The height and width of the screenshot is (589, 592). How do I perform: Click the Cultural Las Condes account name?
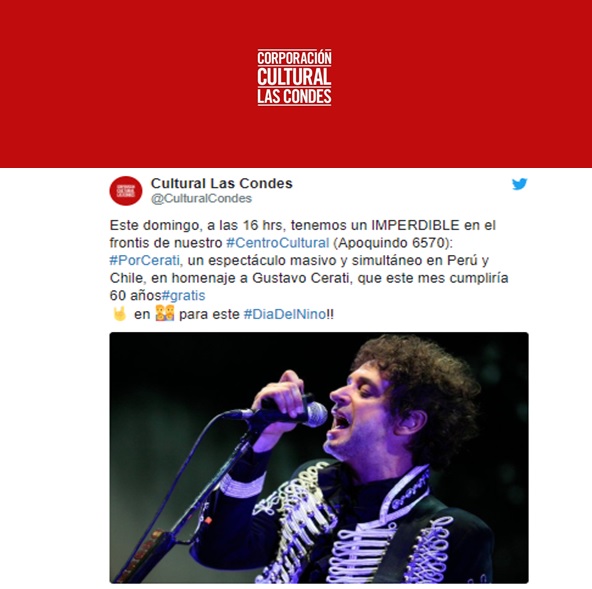[x=222, y=183]
